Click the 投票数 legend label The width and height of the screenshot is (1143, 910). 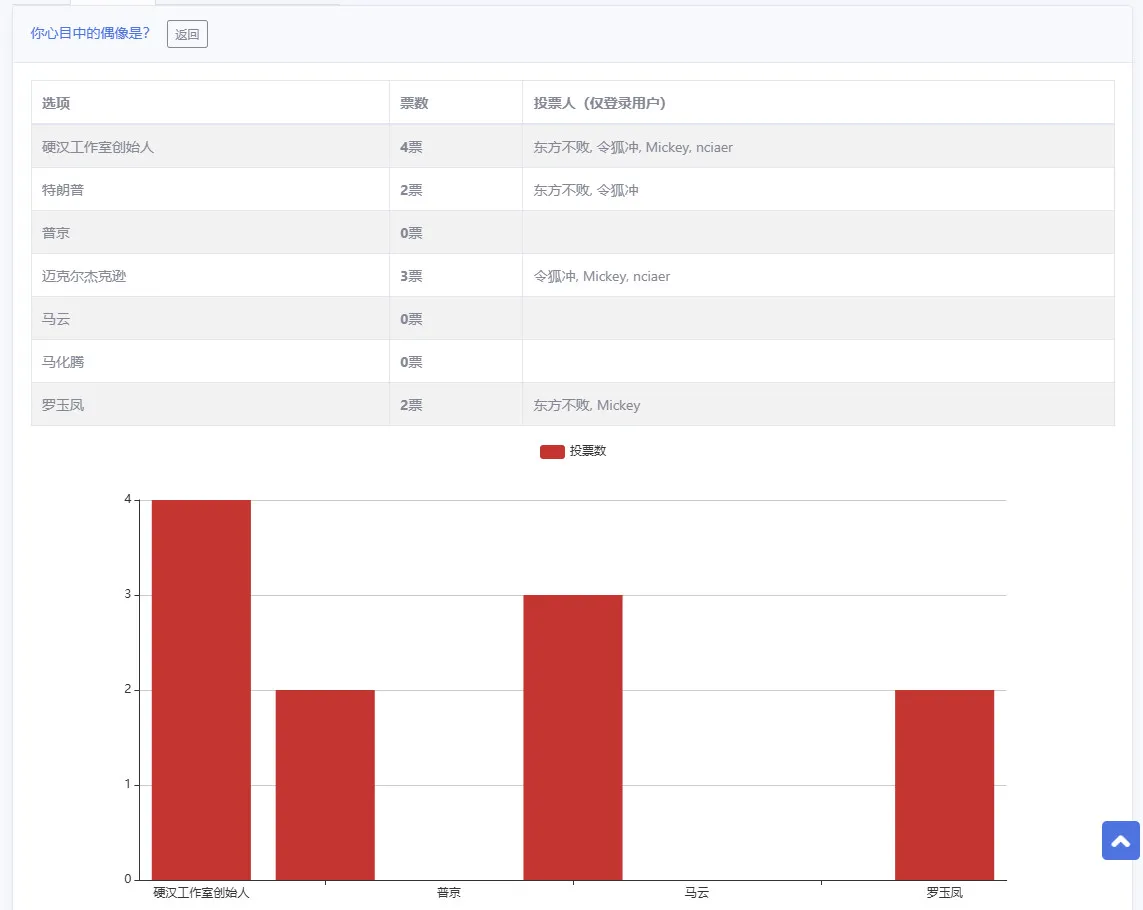coord(588,451)
